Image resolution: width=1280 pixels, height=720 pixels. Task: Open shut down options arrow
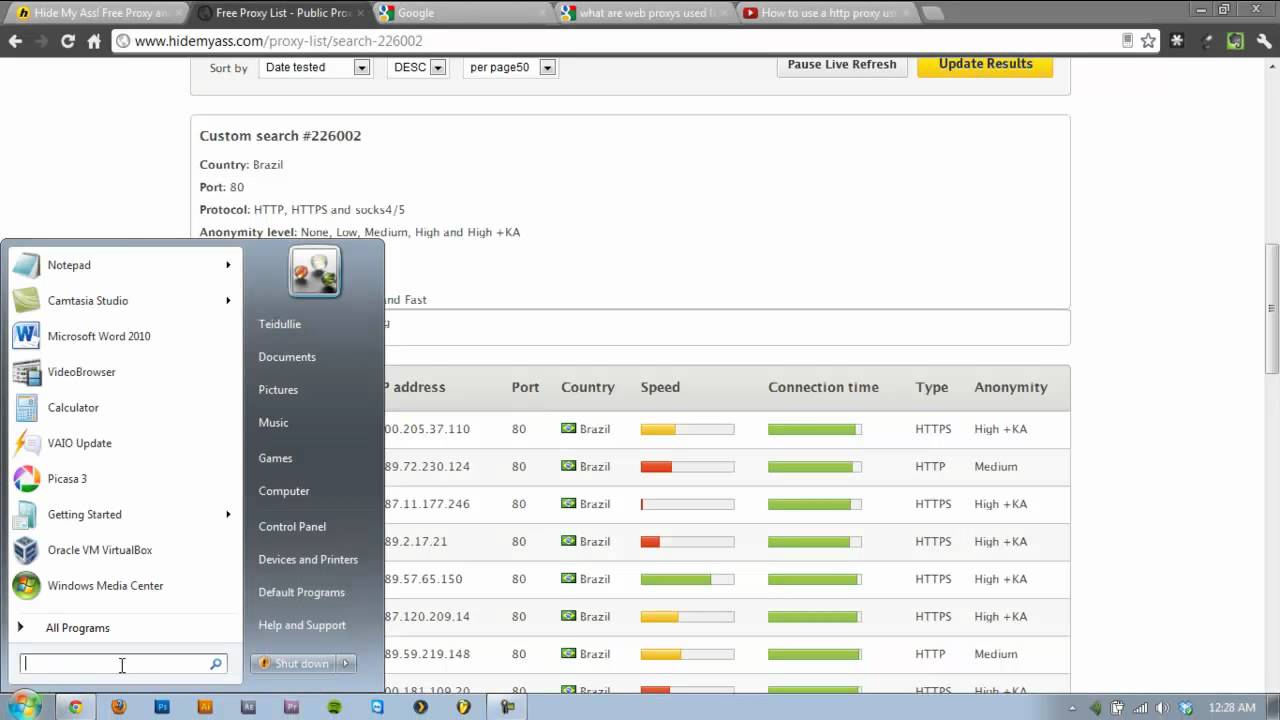[x=345, y=663]
